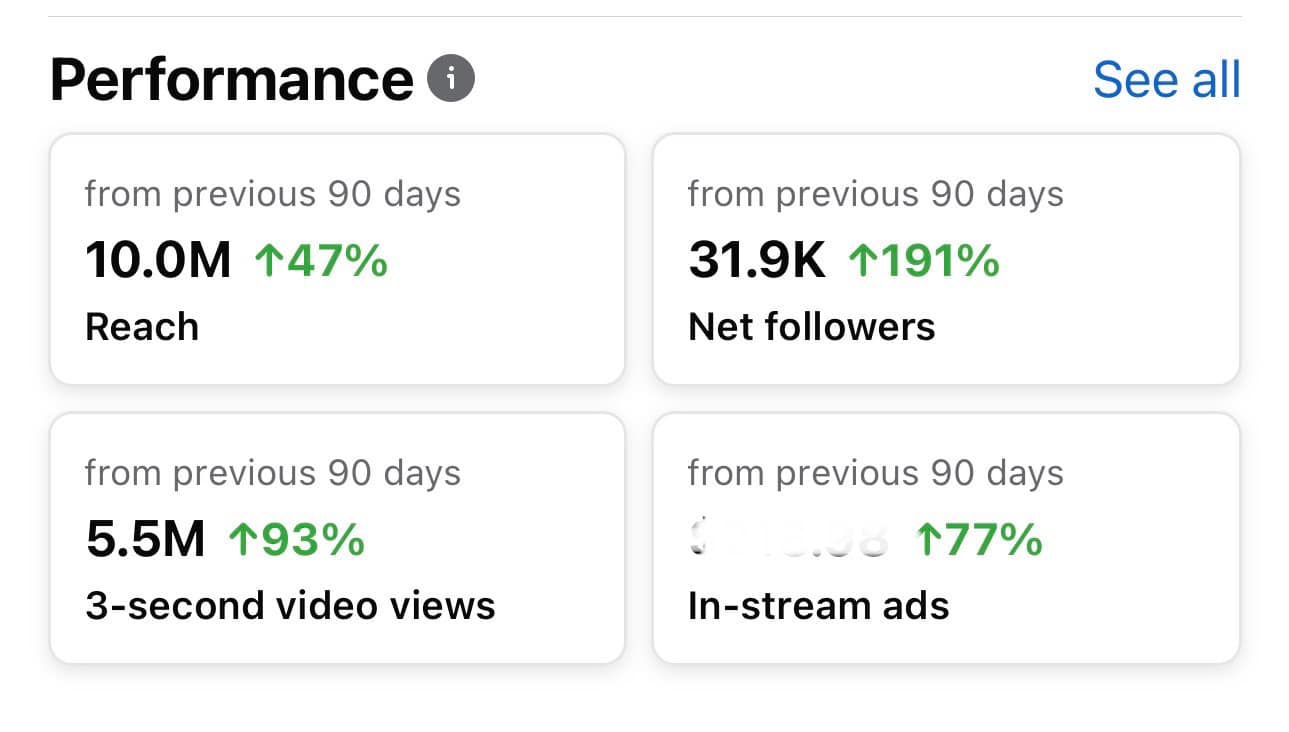Open the Performance info icon
The image size is (1289, 732).
[451, 79]
